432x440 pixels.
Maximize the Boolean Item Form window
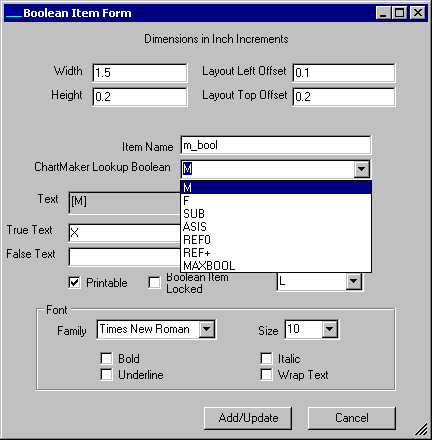click(399, 13)
